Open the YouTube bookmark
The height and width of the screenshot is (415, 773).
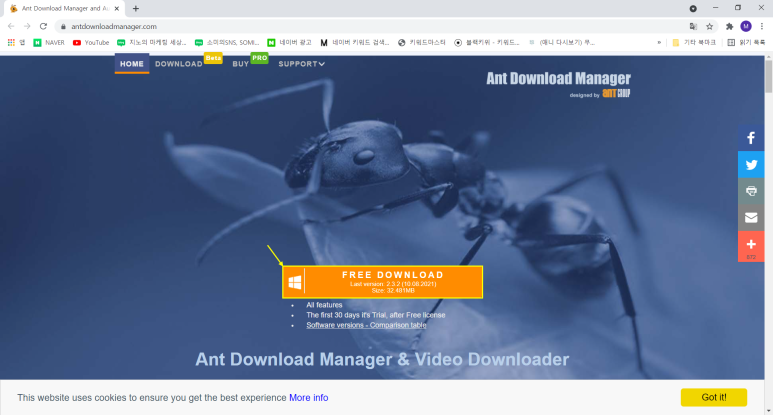pos(91,43)
